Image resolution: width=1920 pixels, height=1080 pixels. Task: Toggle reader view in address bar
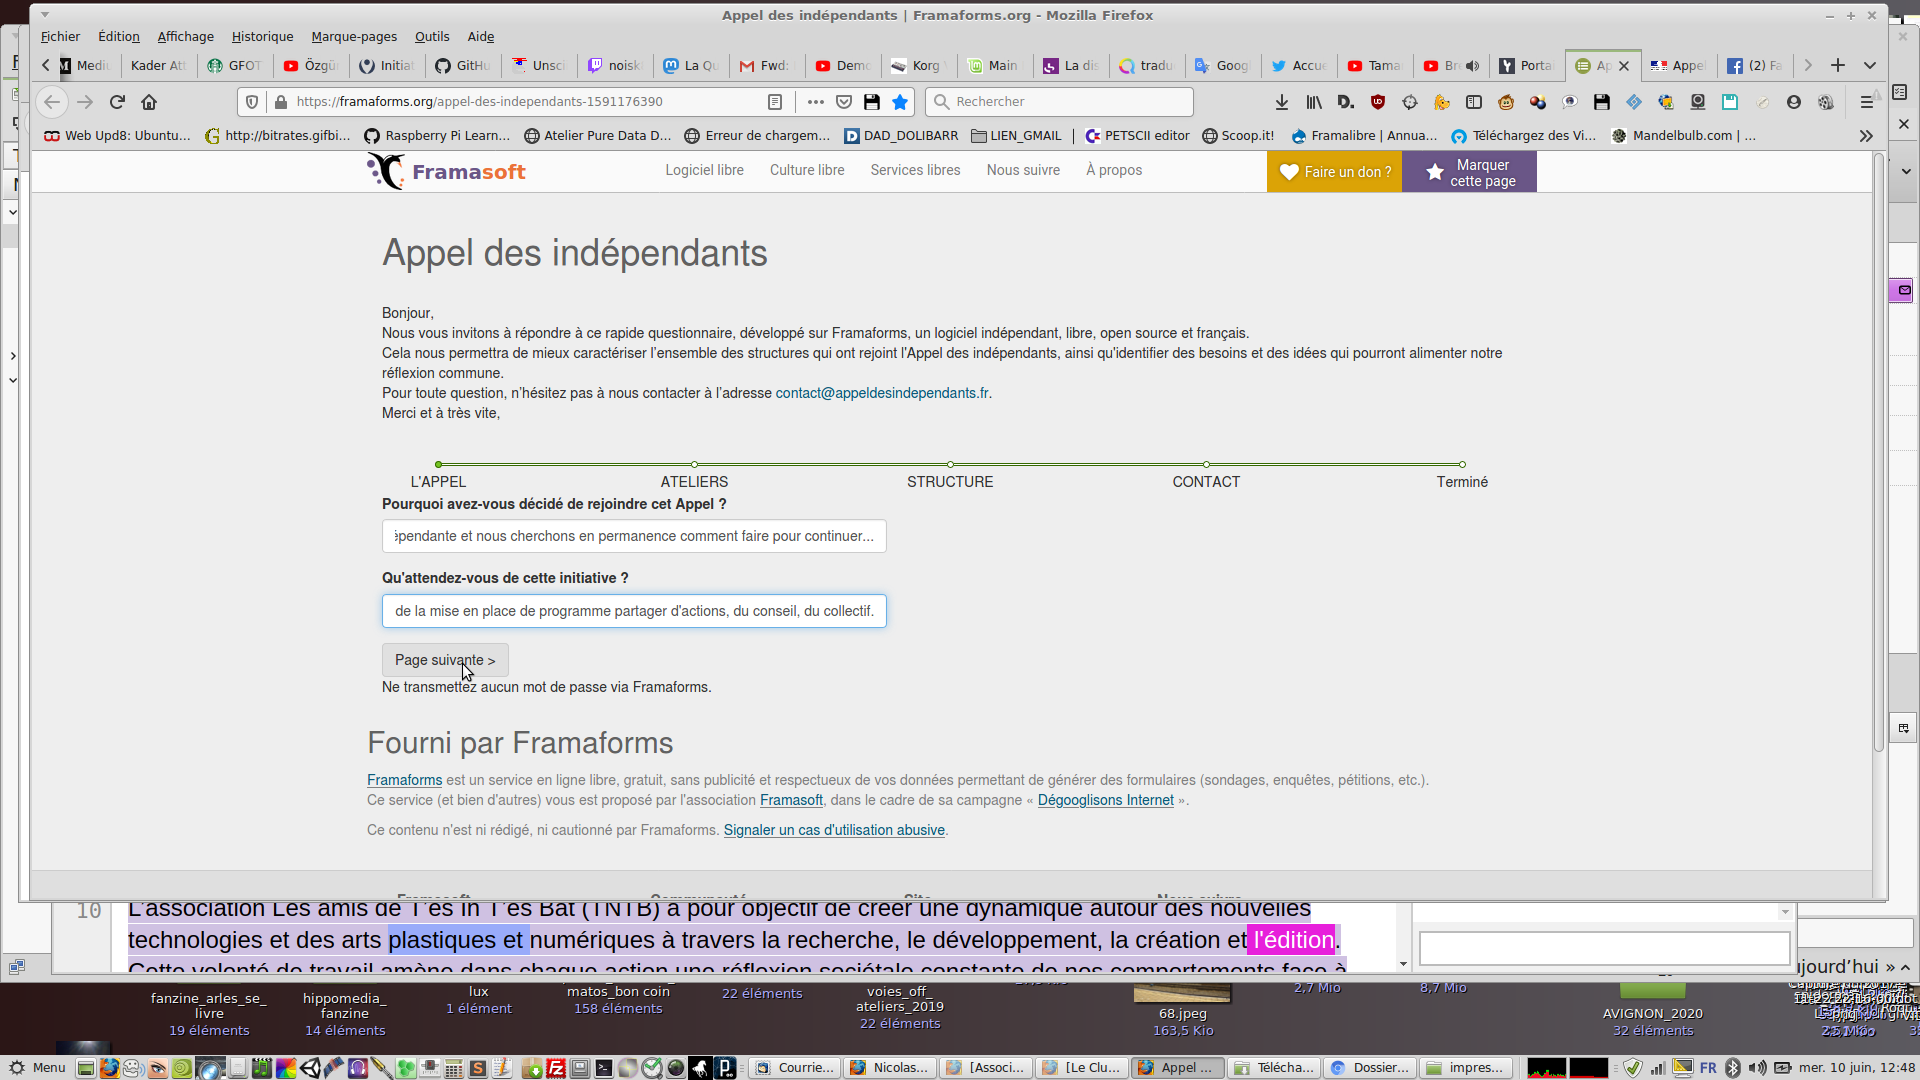pyautogui.click(x=775, y=102)
